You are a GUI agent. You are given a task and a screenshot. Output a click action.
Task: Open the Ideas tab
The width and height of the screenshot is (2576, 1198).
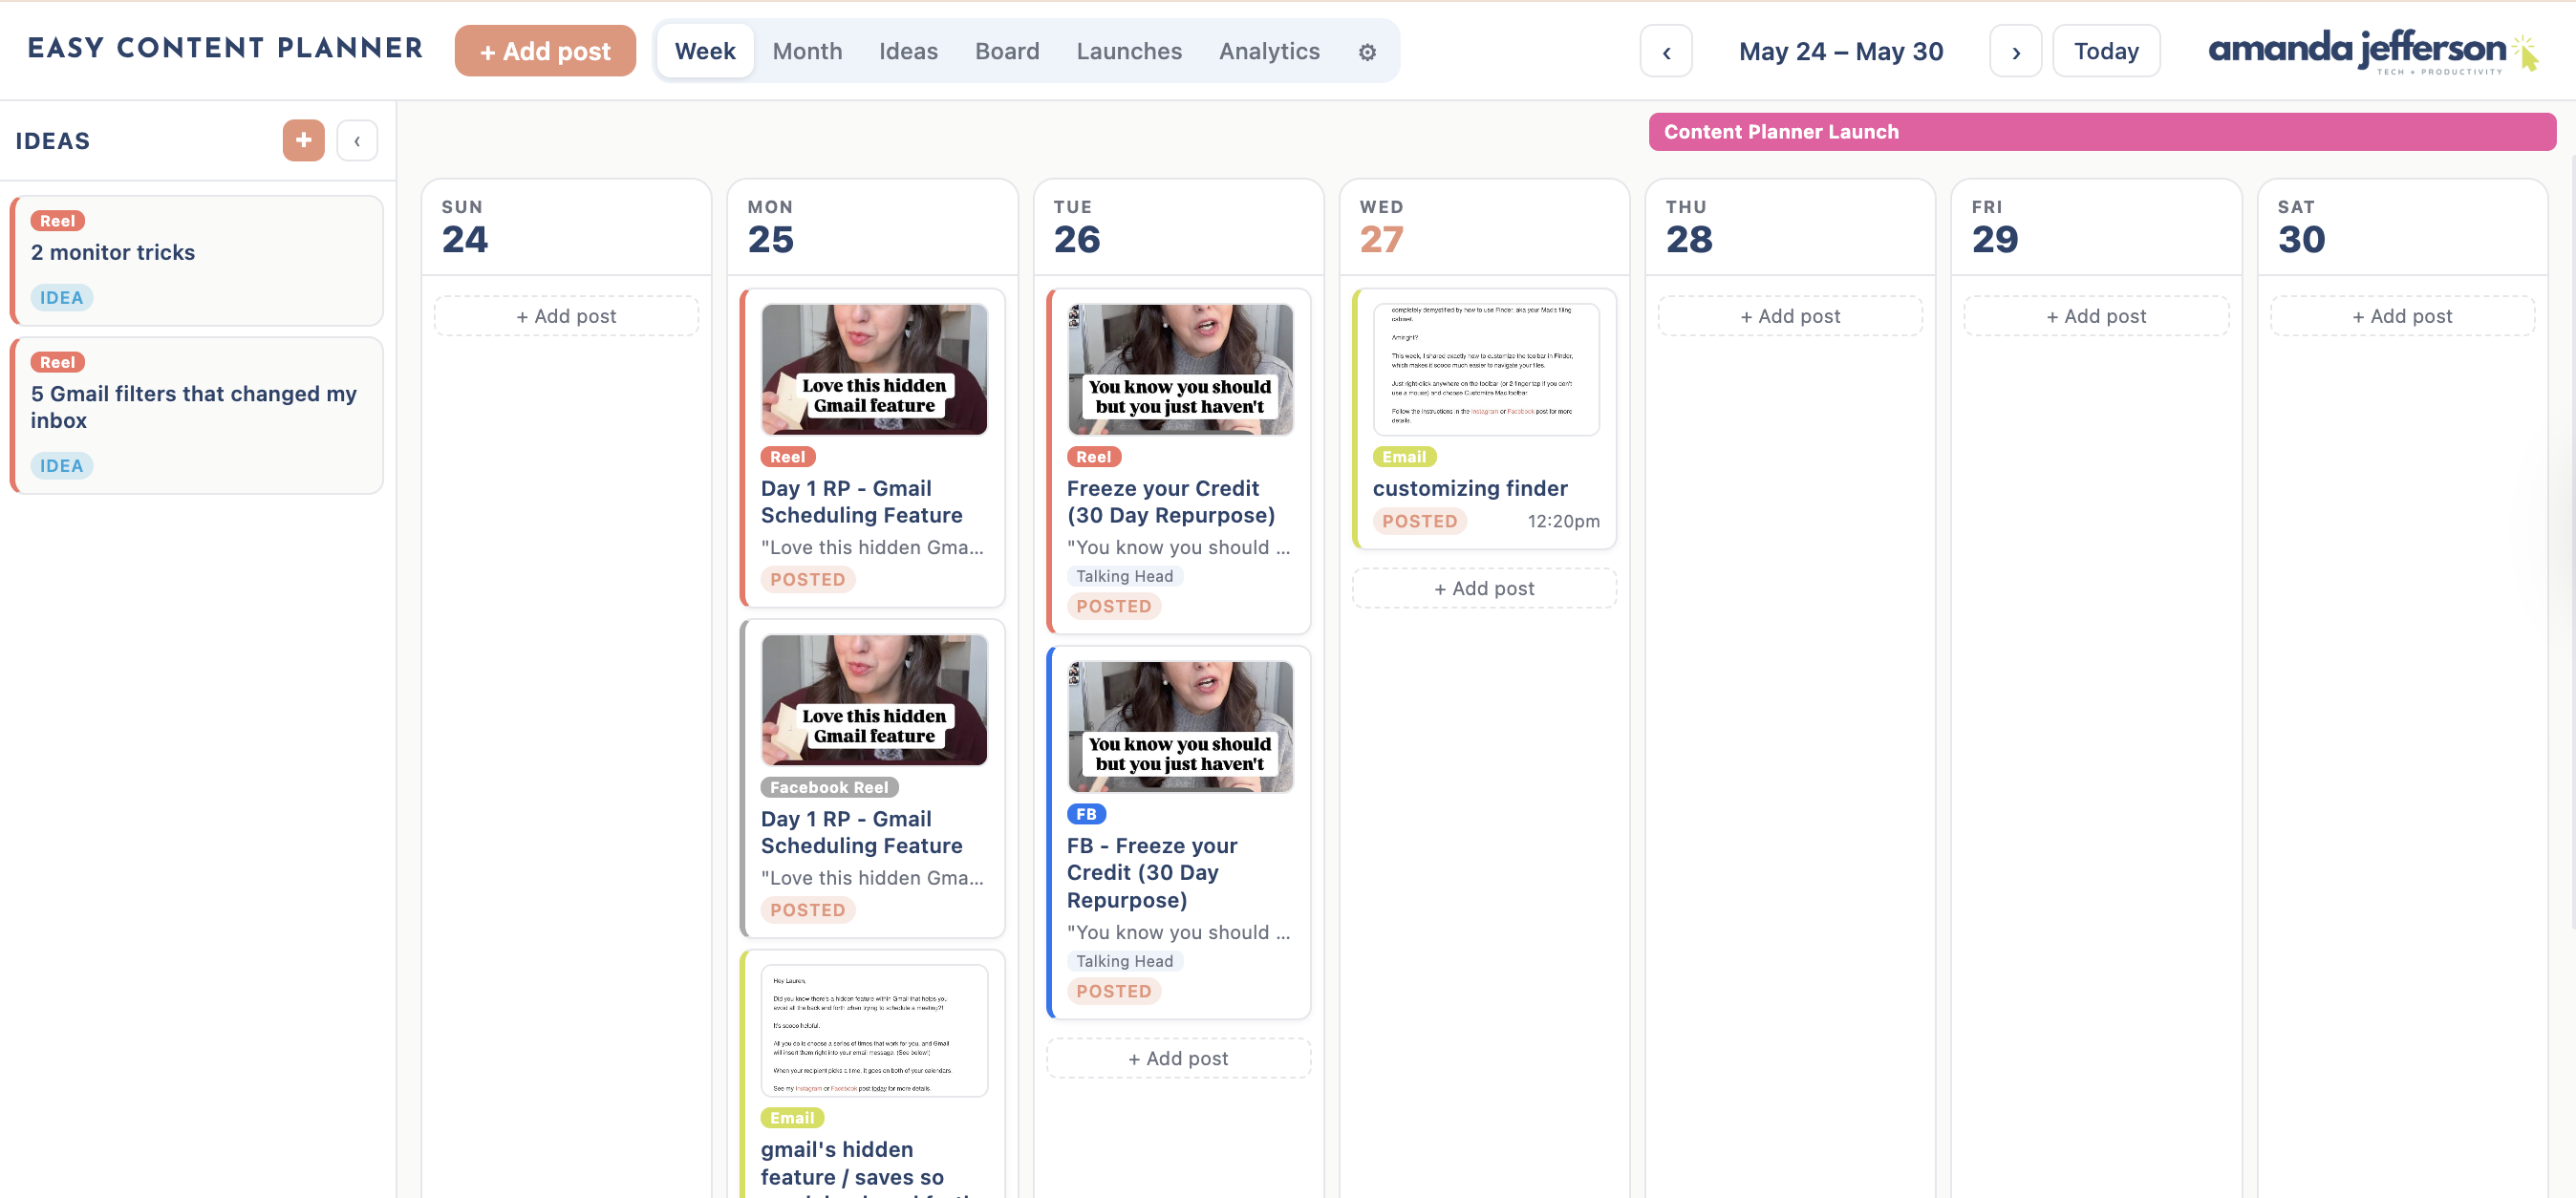click(908, 51)
